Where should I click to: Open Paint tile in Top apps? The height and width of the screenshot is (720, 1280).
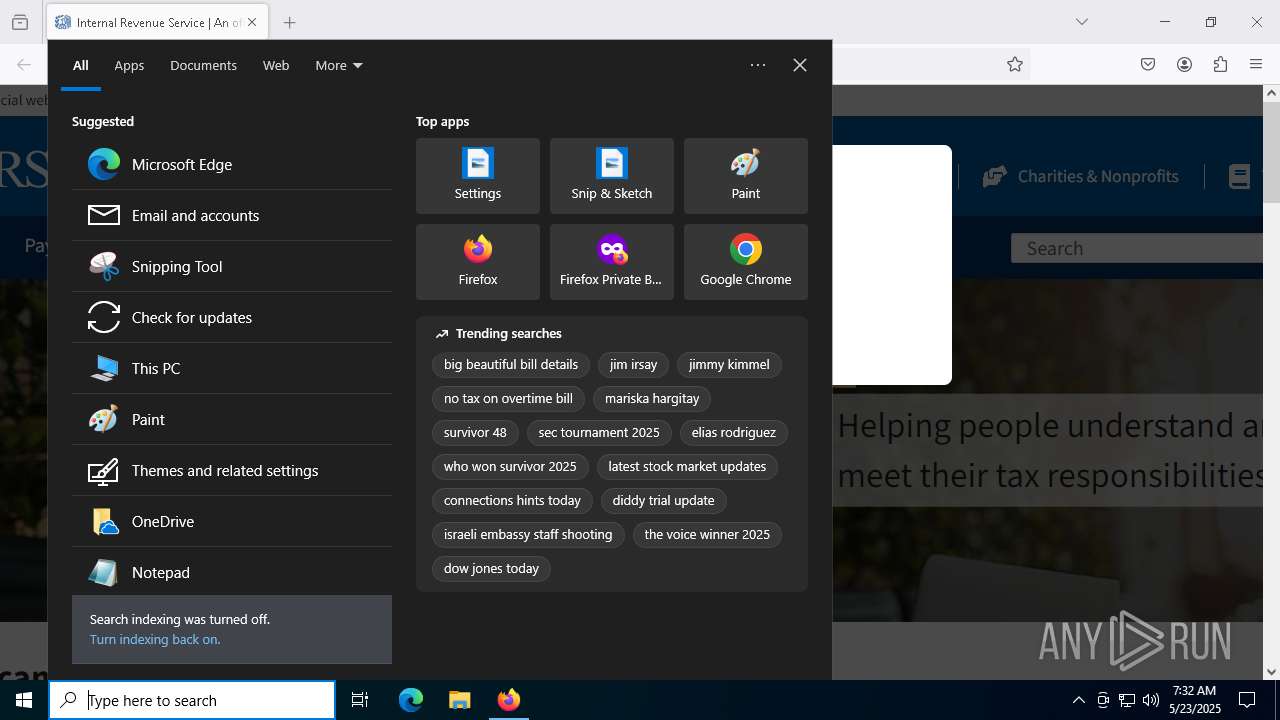(746, 176)
